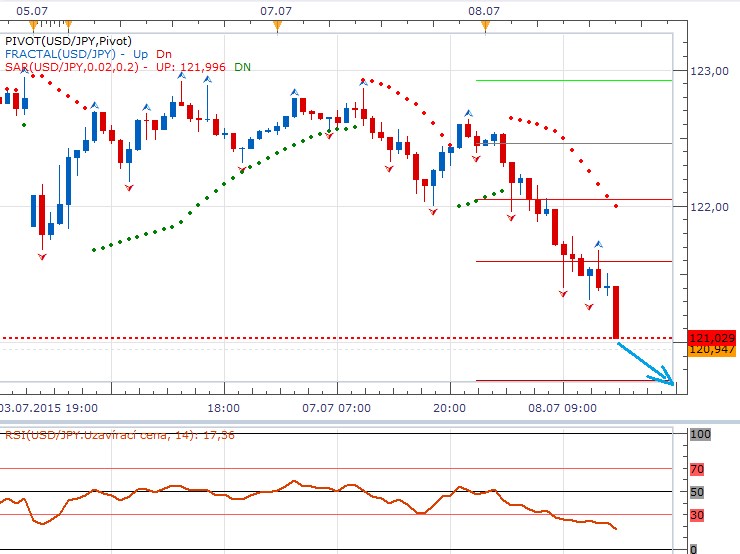Select the PIVOT(USD/JPY,Pivot) indicator label
Image resolution: width=740 pixels, height=554 pixels.
[70, 40]
